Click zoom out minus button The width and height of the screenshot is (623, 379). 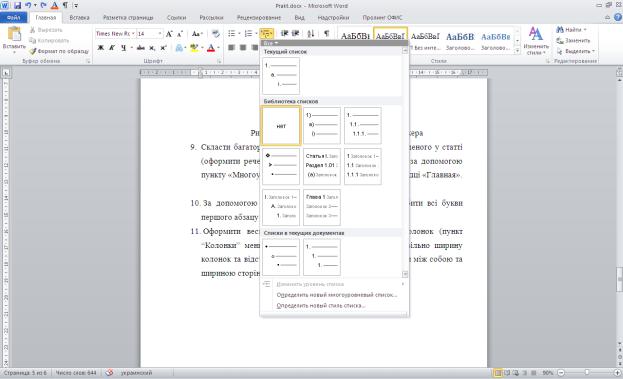tap(561, 373)
